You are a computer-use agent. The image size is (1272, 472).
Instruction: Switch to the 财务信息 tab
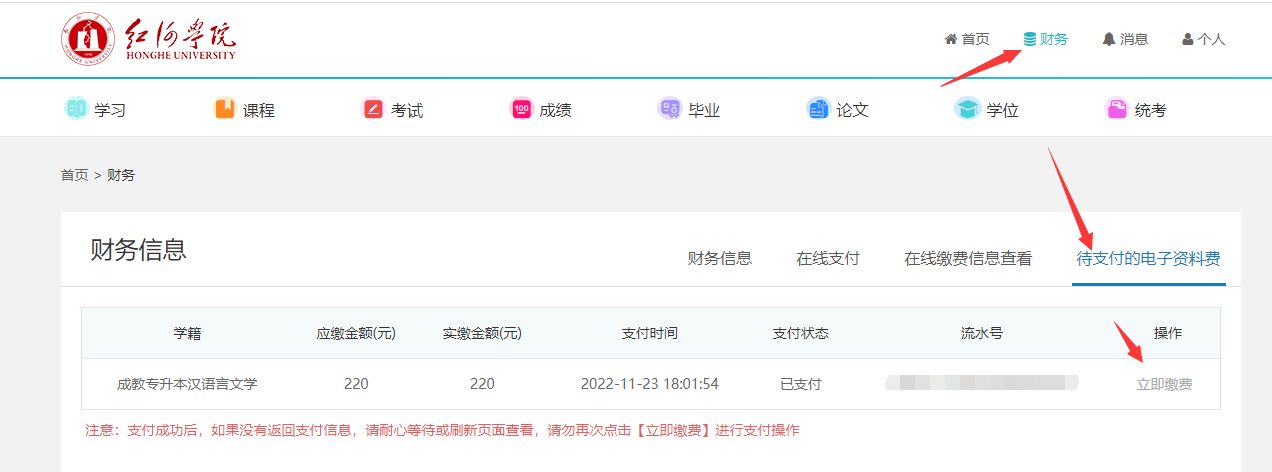click(x=720, y=258)
